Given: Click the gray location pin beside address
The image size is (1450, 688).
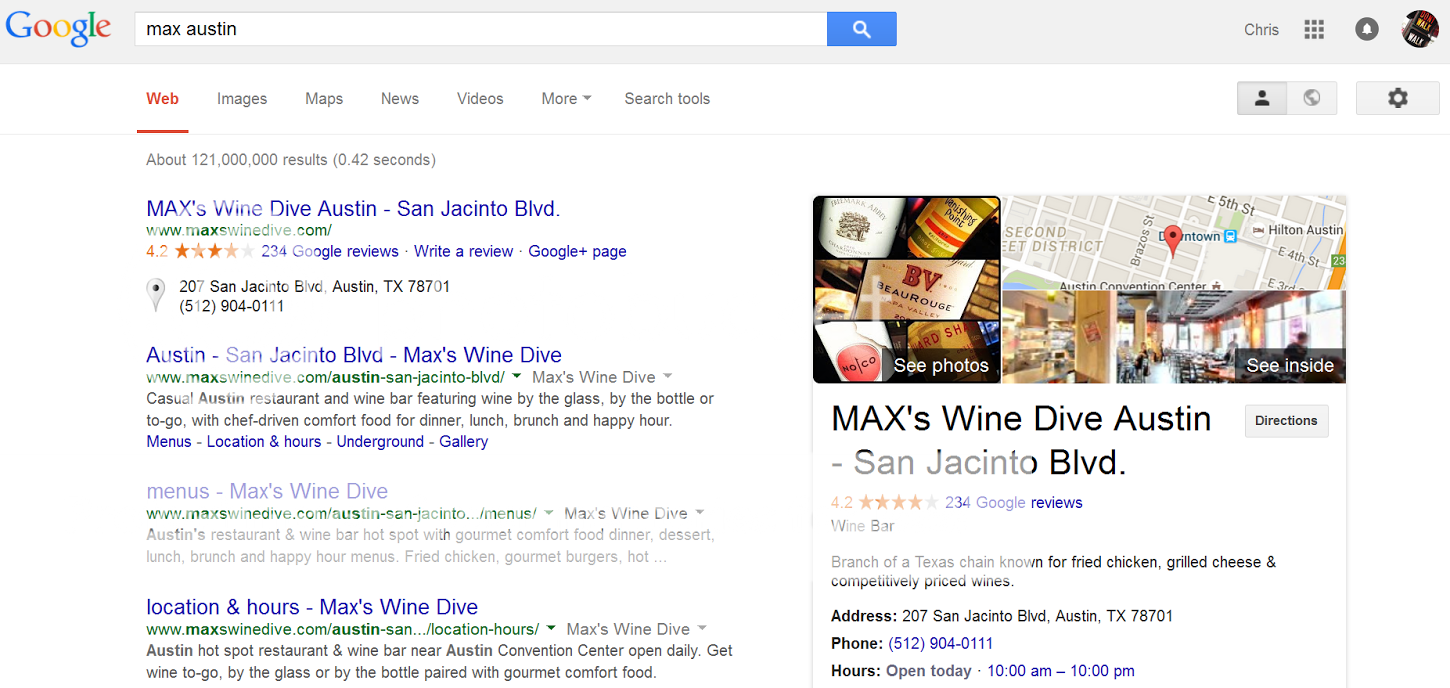Looking at the screenshot, I should coord(156,295).
